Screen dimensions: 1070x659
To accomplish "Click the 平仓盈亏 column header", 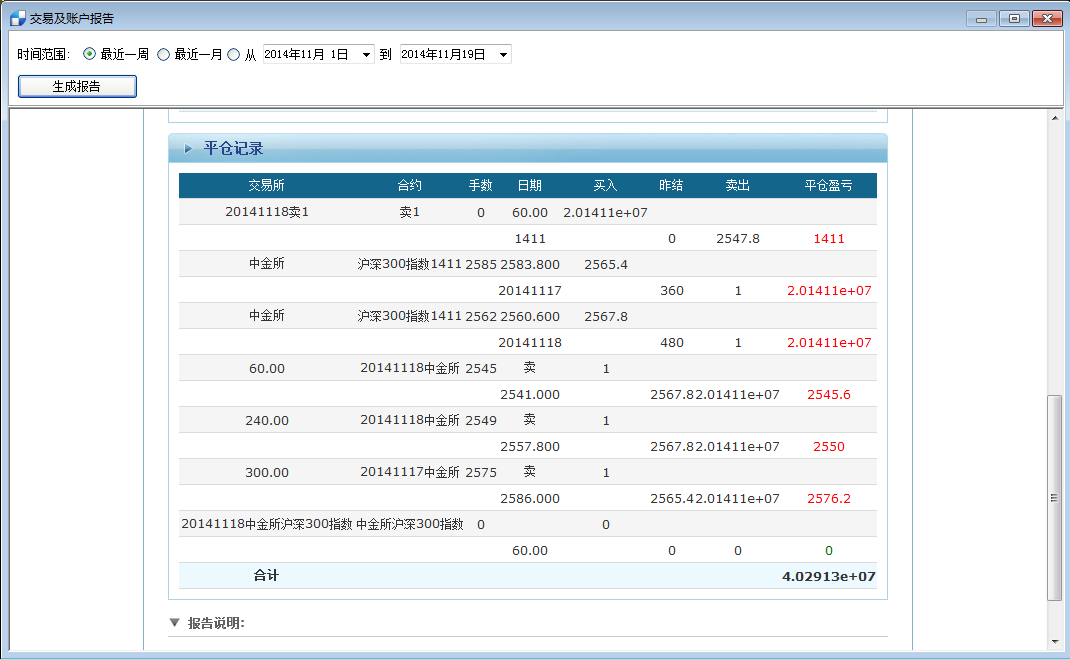I will click(x=829, y=185).
